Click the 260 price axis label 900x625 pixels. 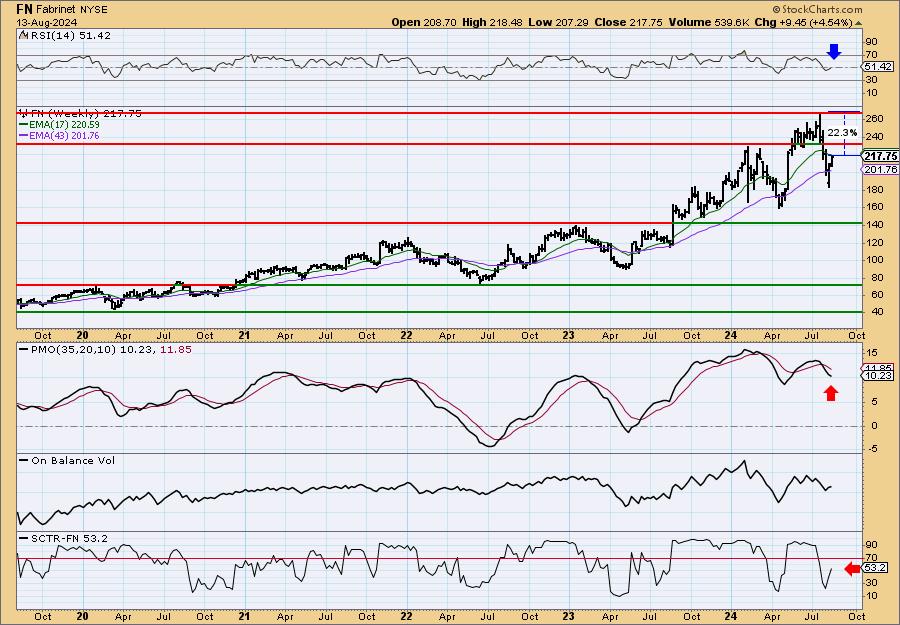click(875, 119)
